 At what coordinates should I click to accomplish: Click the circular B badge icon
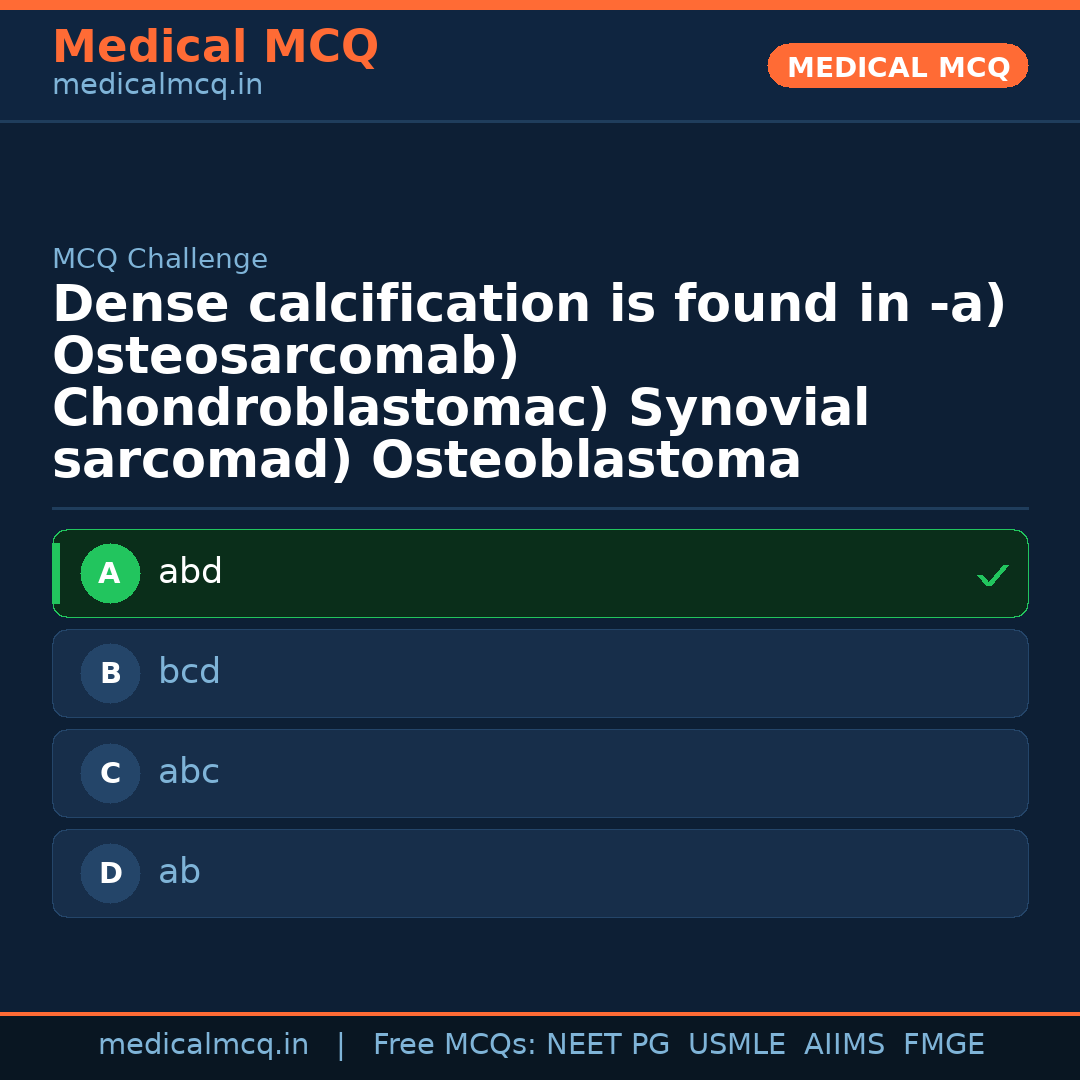point(110,673)
